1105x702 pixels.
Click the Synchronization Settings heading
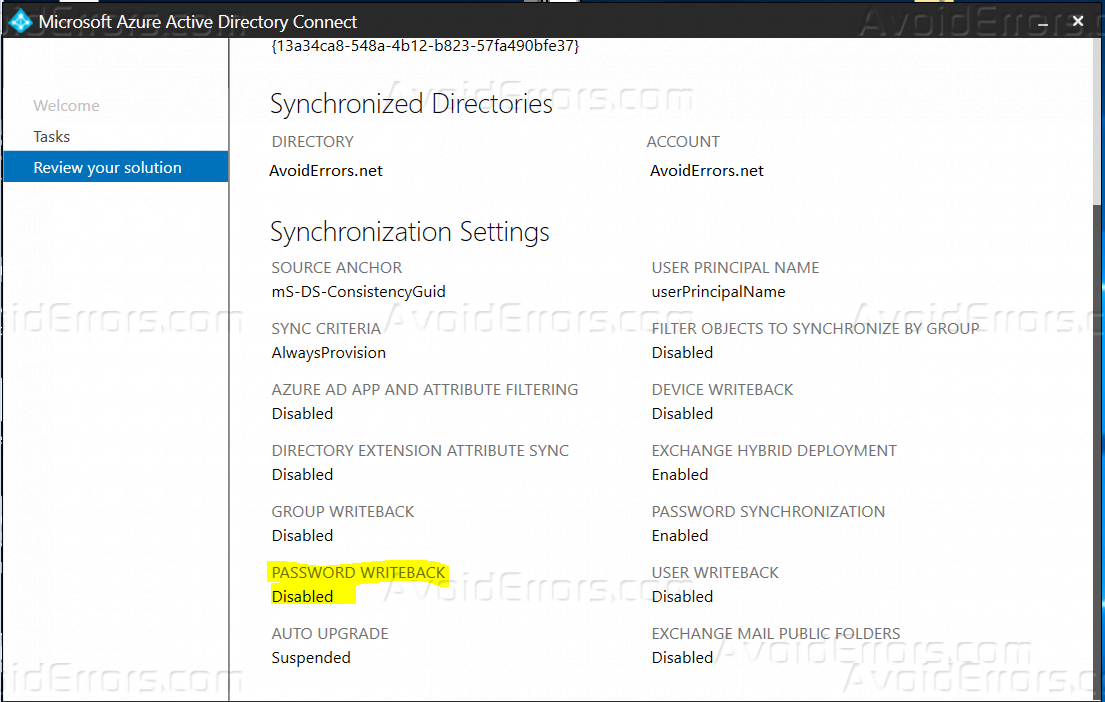[x=410, y=231]
